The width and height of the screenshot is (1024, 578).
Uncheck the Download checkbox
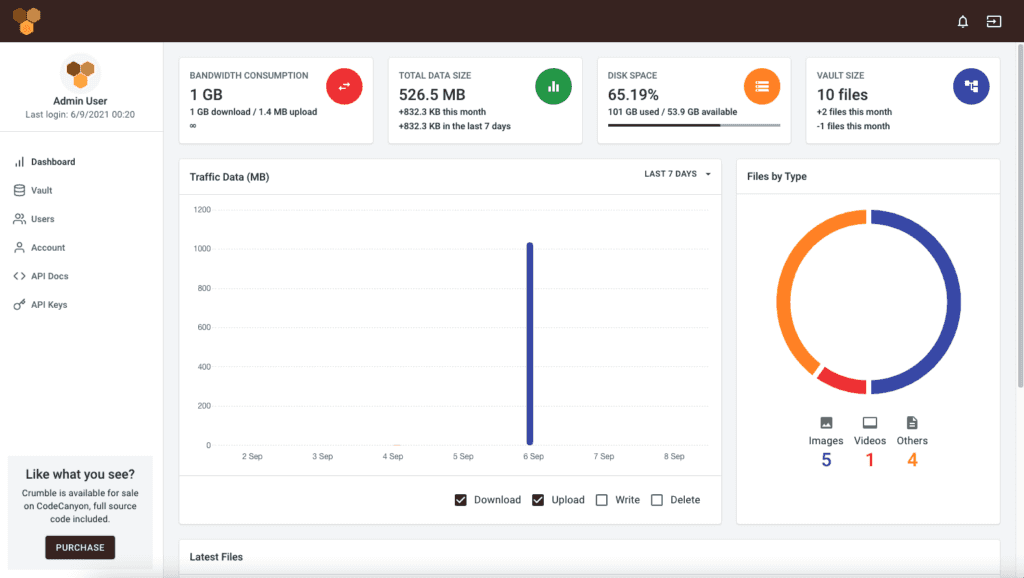pyautogui.click(x=461, y=499)
